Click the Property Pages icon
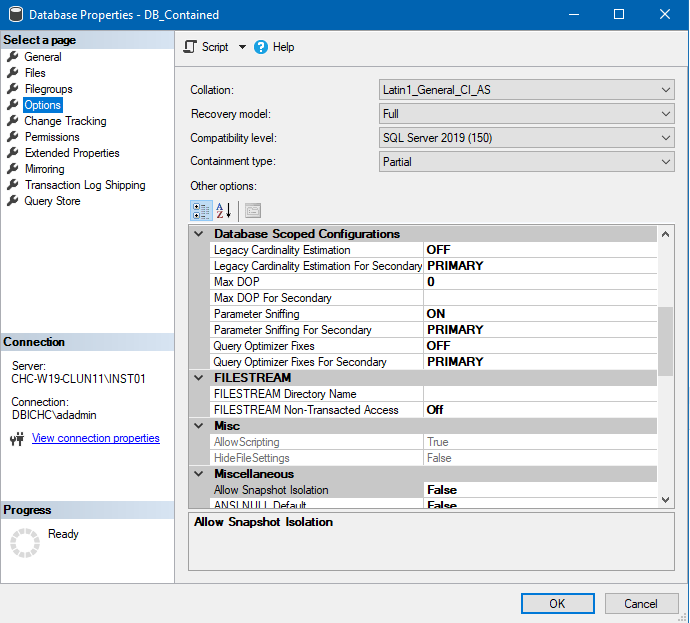Screen dimensions: 690x623 (252, 210)
